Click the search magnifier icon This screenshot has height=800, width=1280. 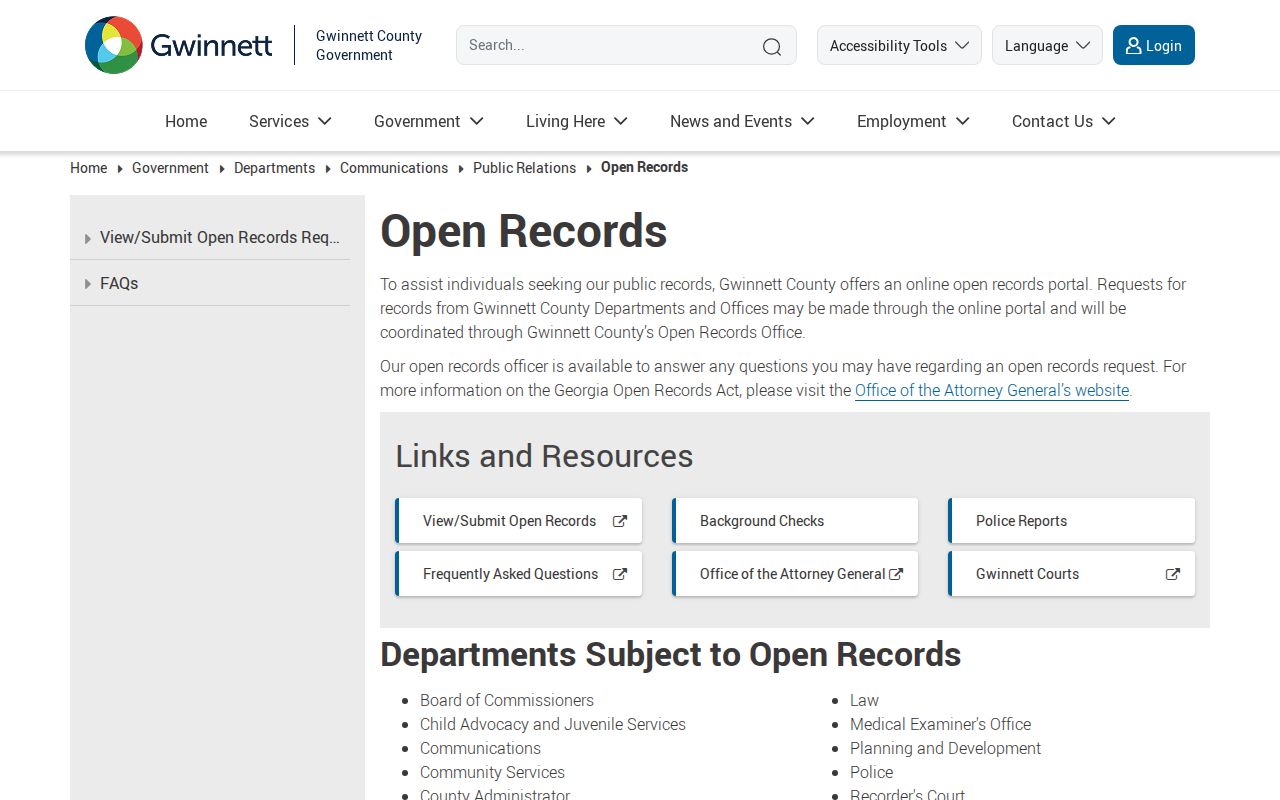[772, 46]
